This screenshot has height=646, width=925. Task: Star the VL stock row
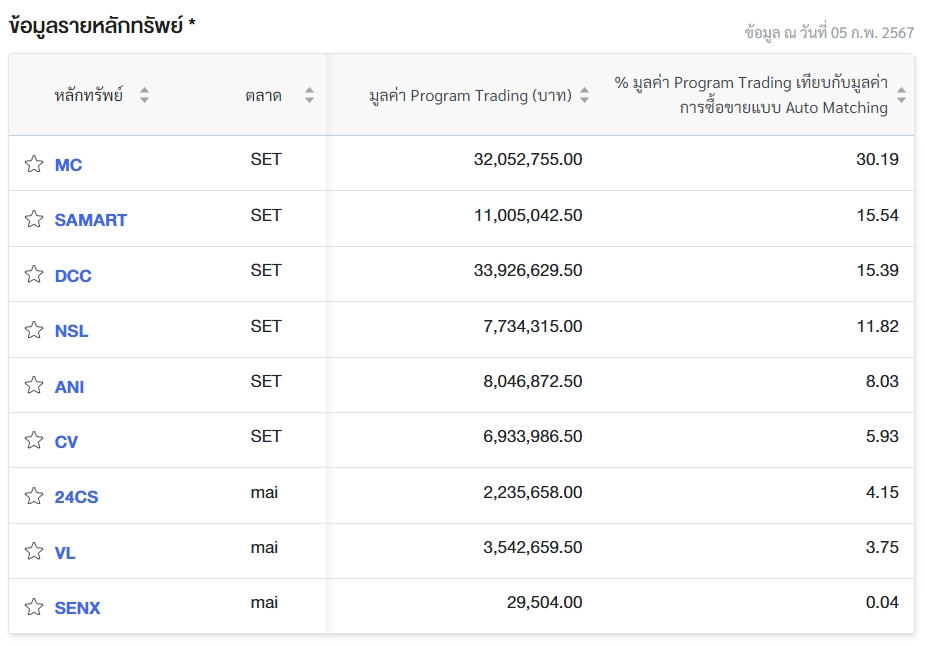tap(33, 550)
